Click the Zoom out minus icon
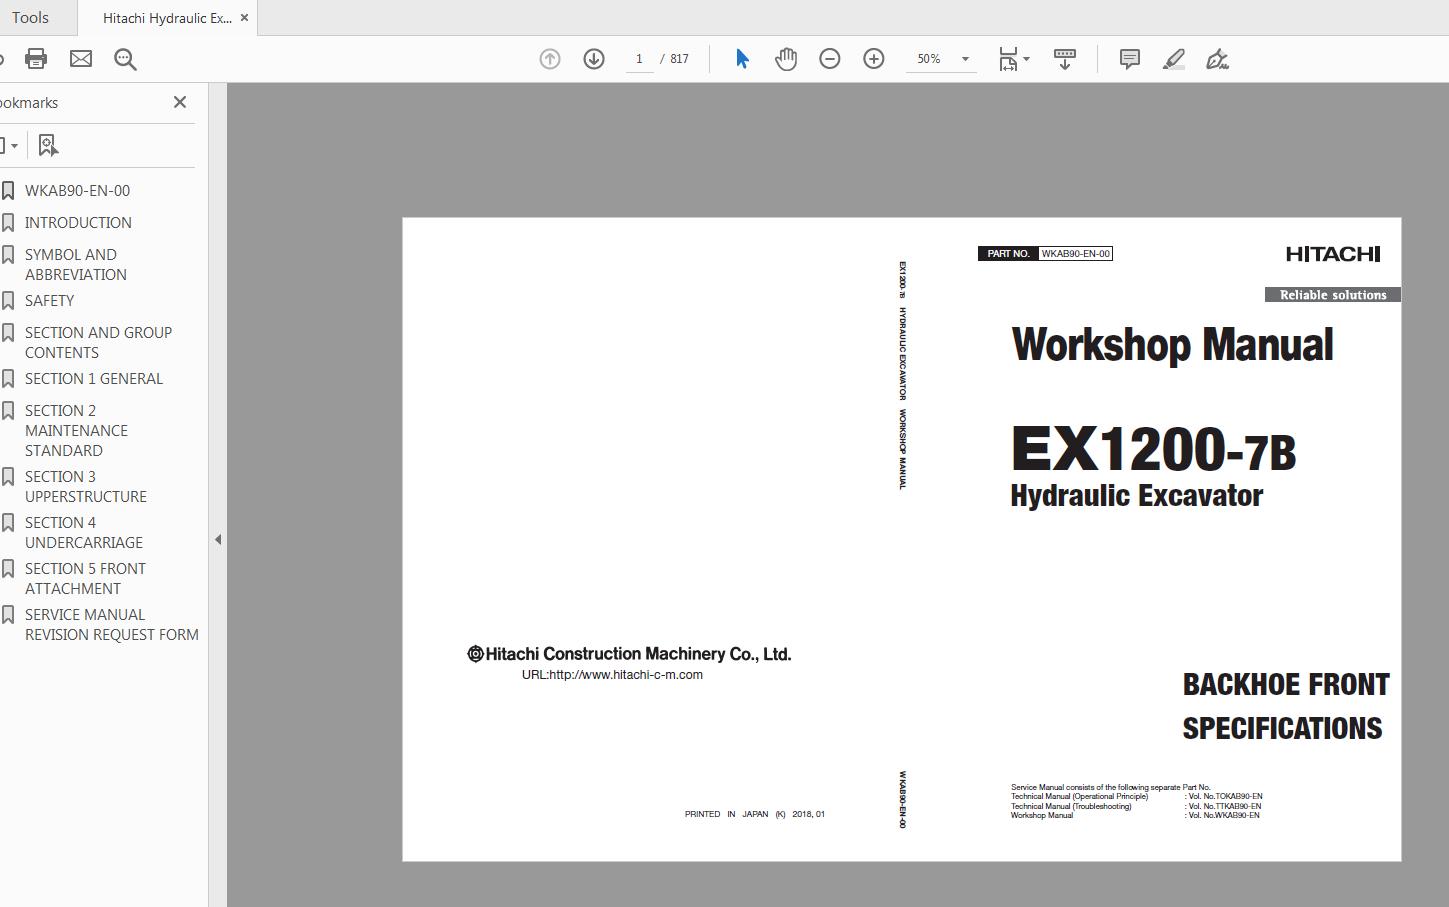This screenshot has width=1449, height=907. coord(830,59)
